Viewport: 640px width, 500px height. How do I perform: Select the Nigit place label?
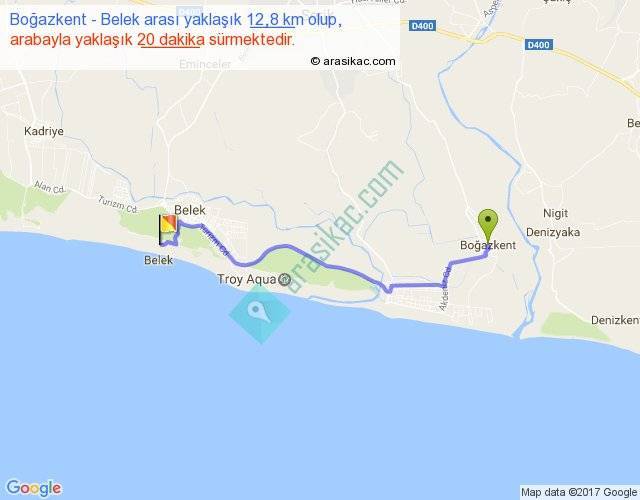click(555, 213)
